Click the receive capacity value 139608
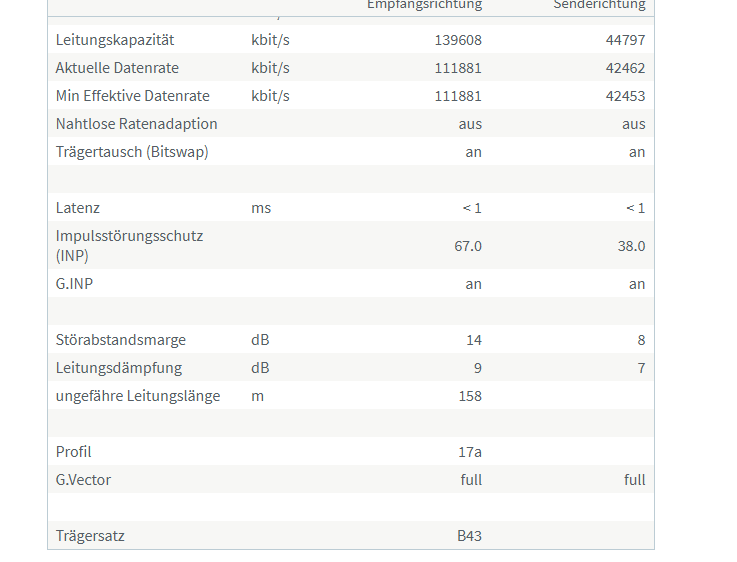 tap(458, 40)
